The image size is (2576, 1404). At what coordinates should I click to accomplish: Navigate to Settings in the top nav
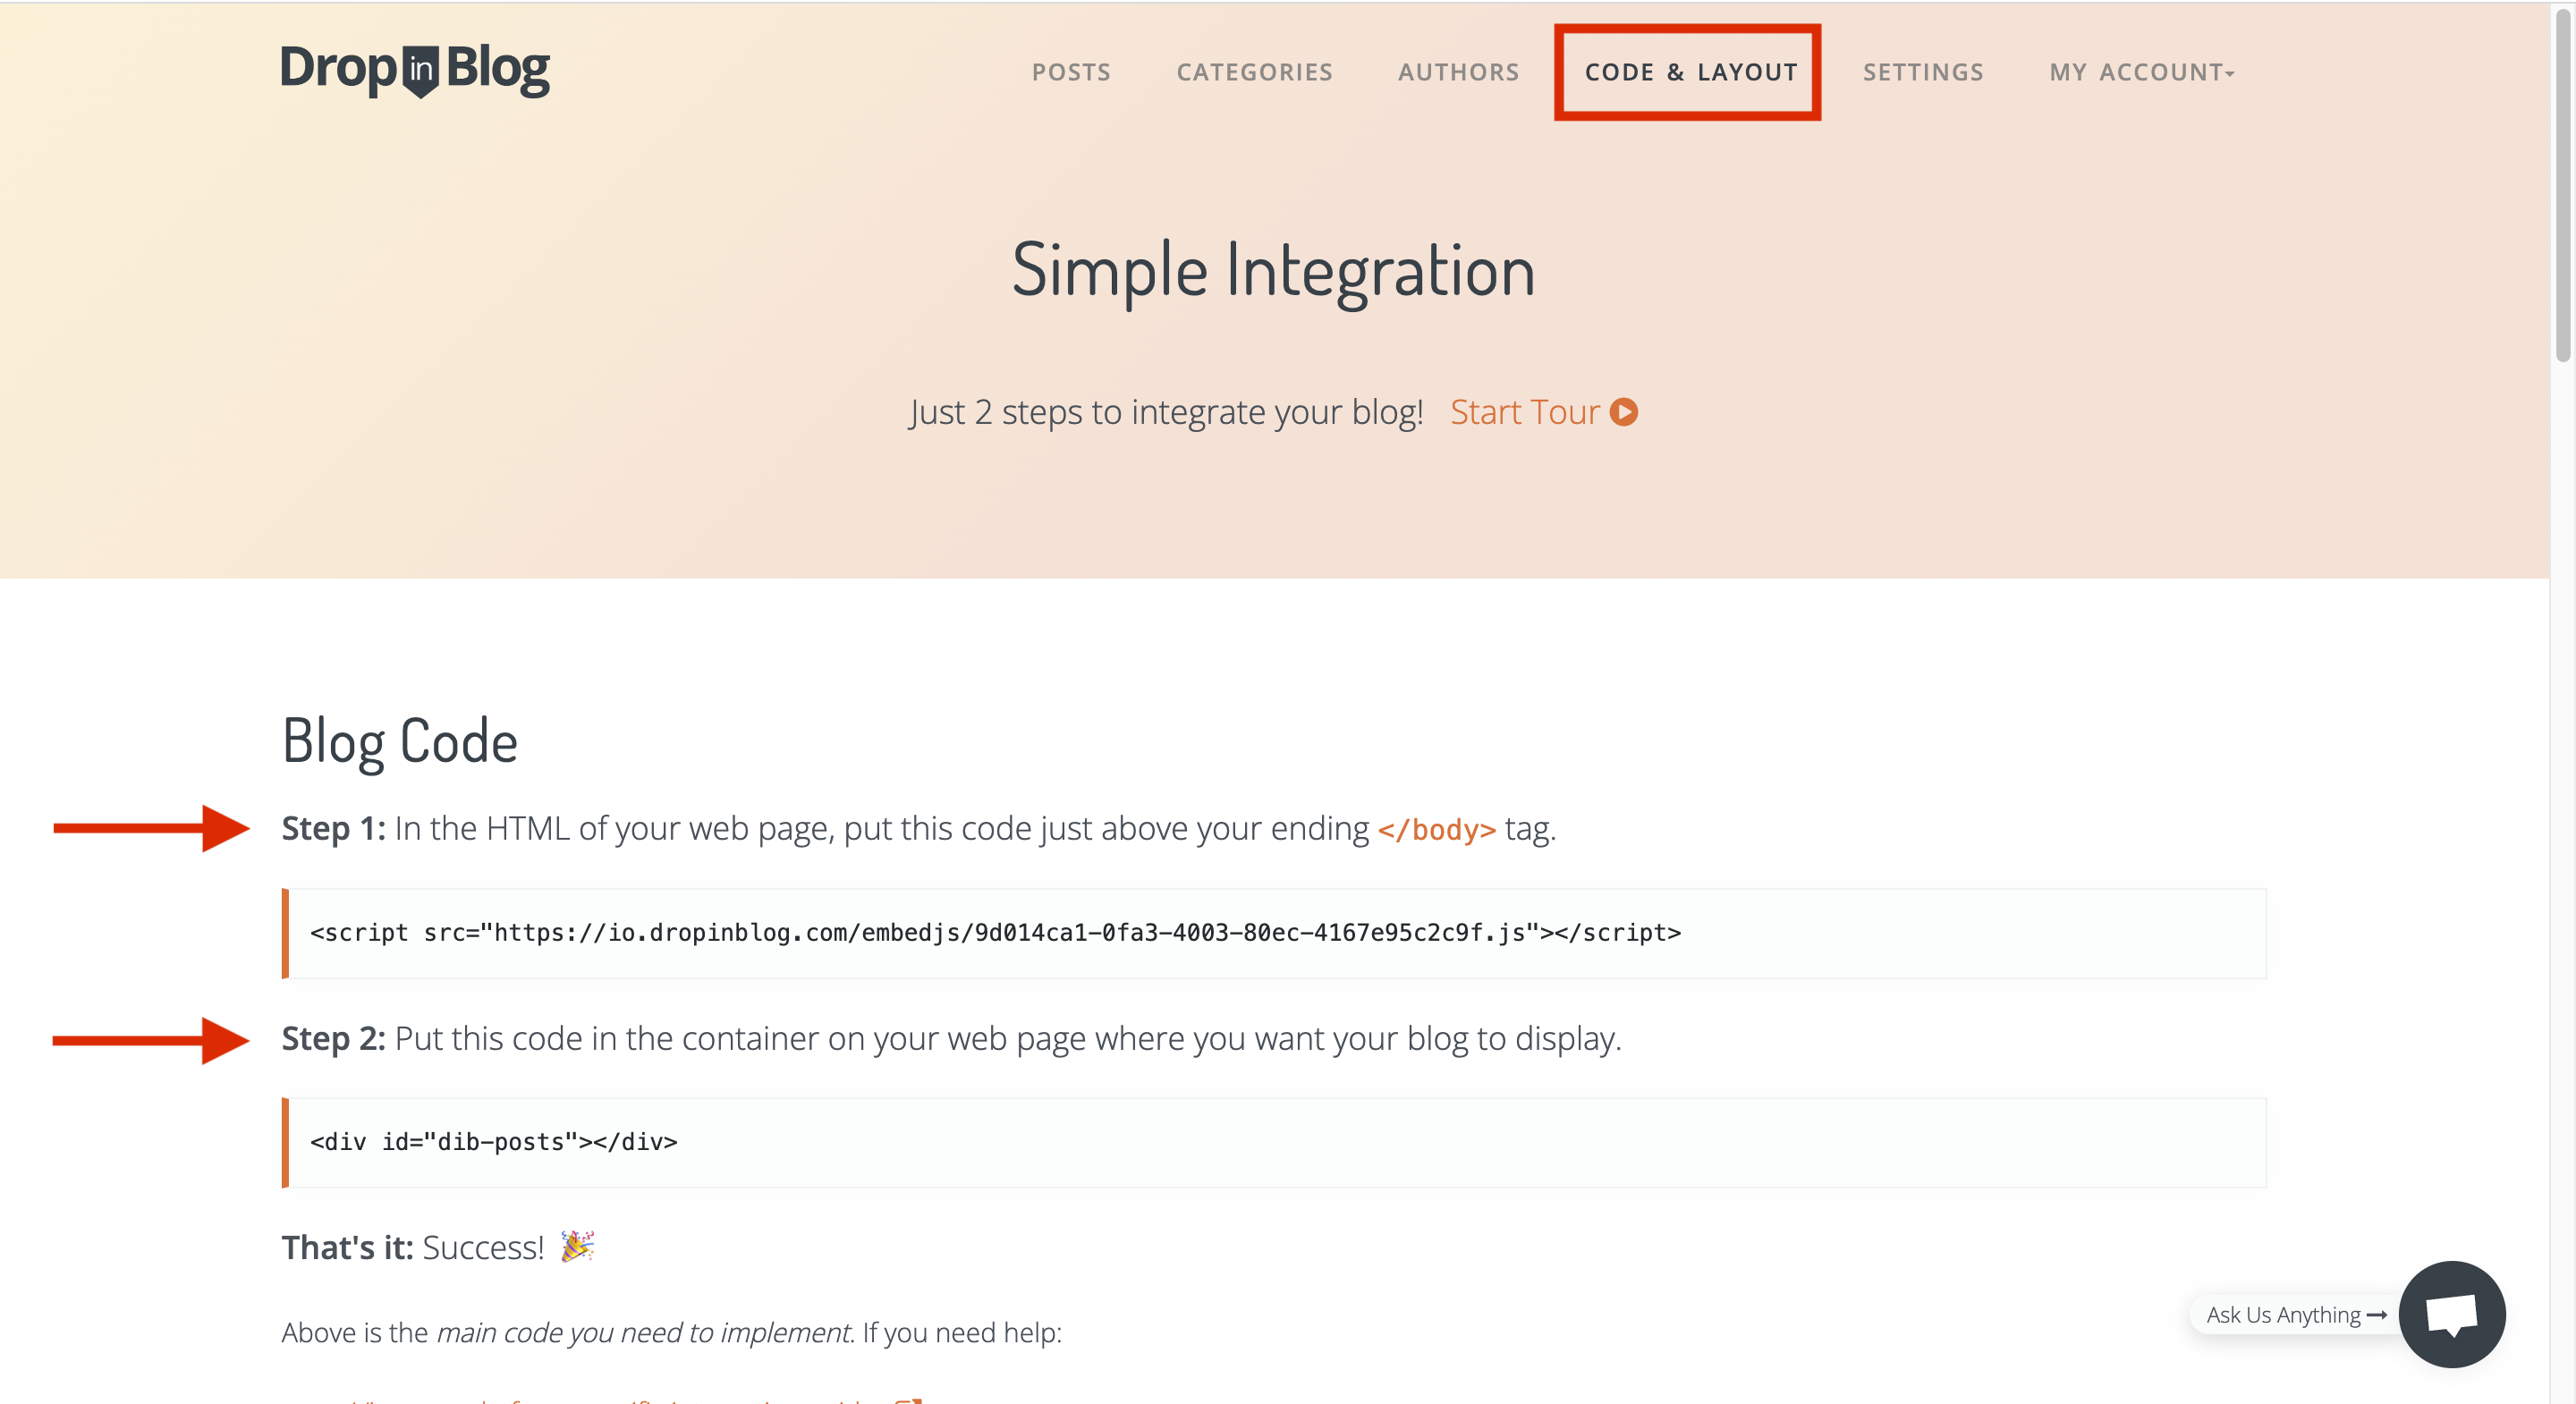1922,72
